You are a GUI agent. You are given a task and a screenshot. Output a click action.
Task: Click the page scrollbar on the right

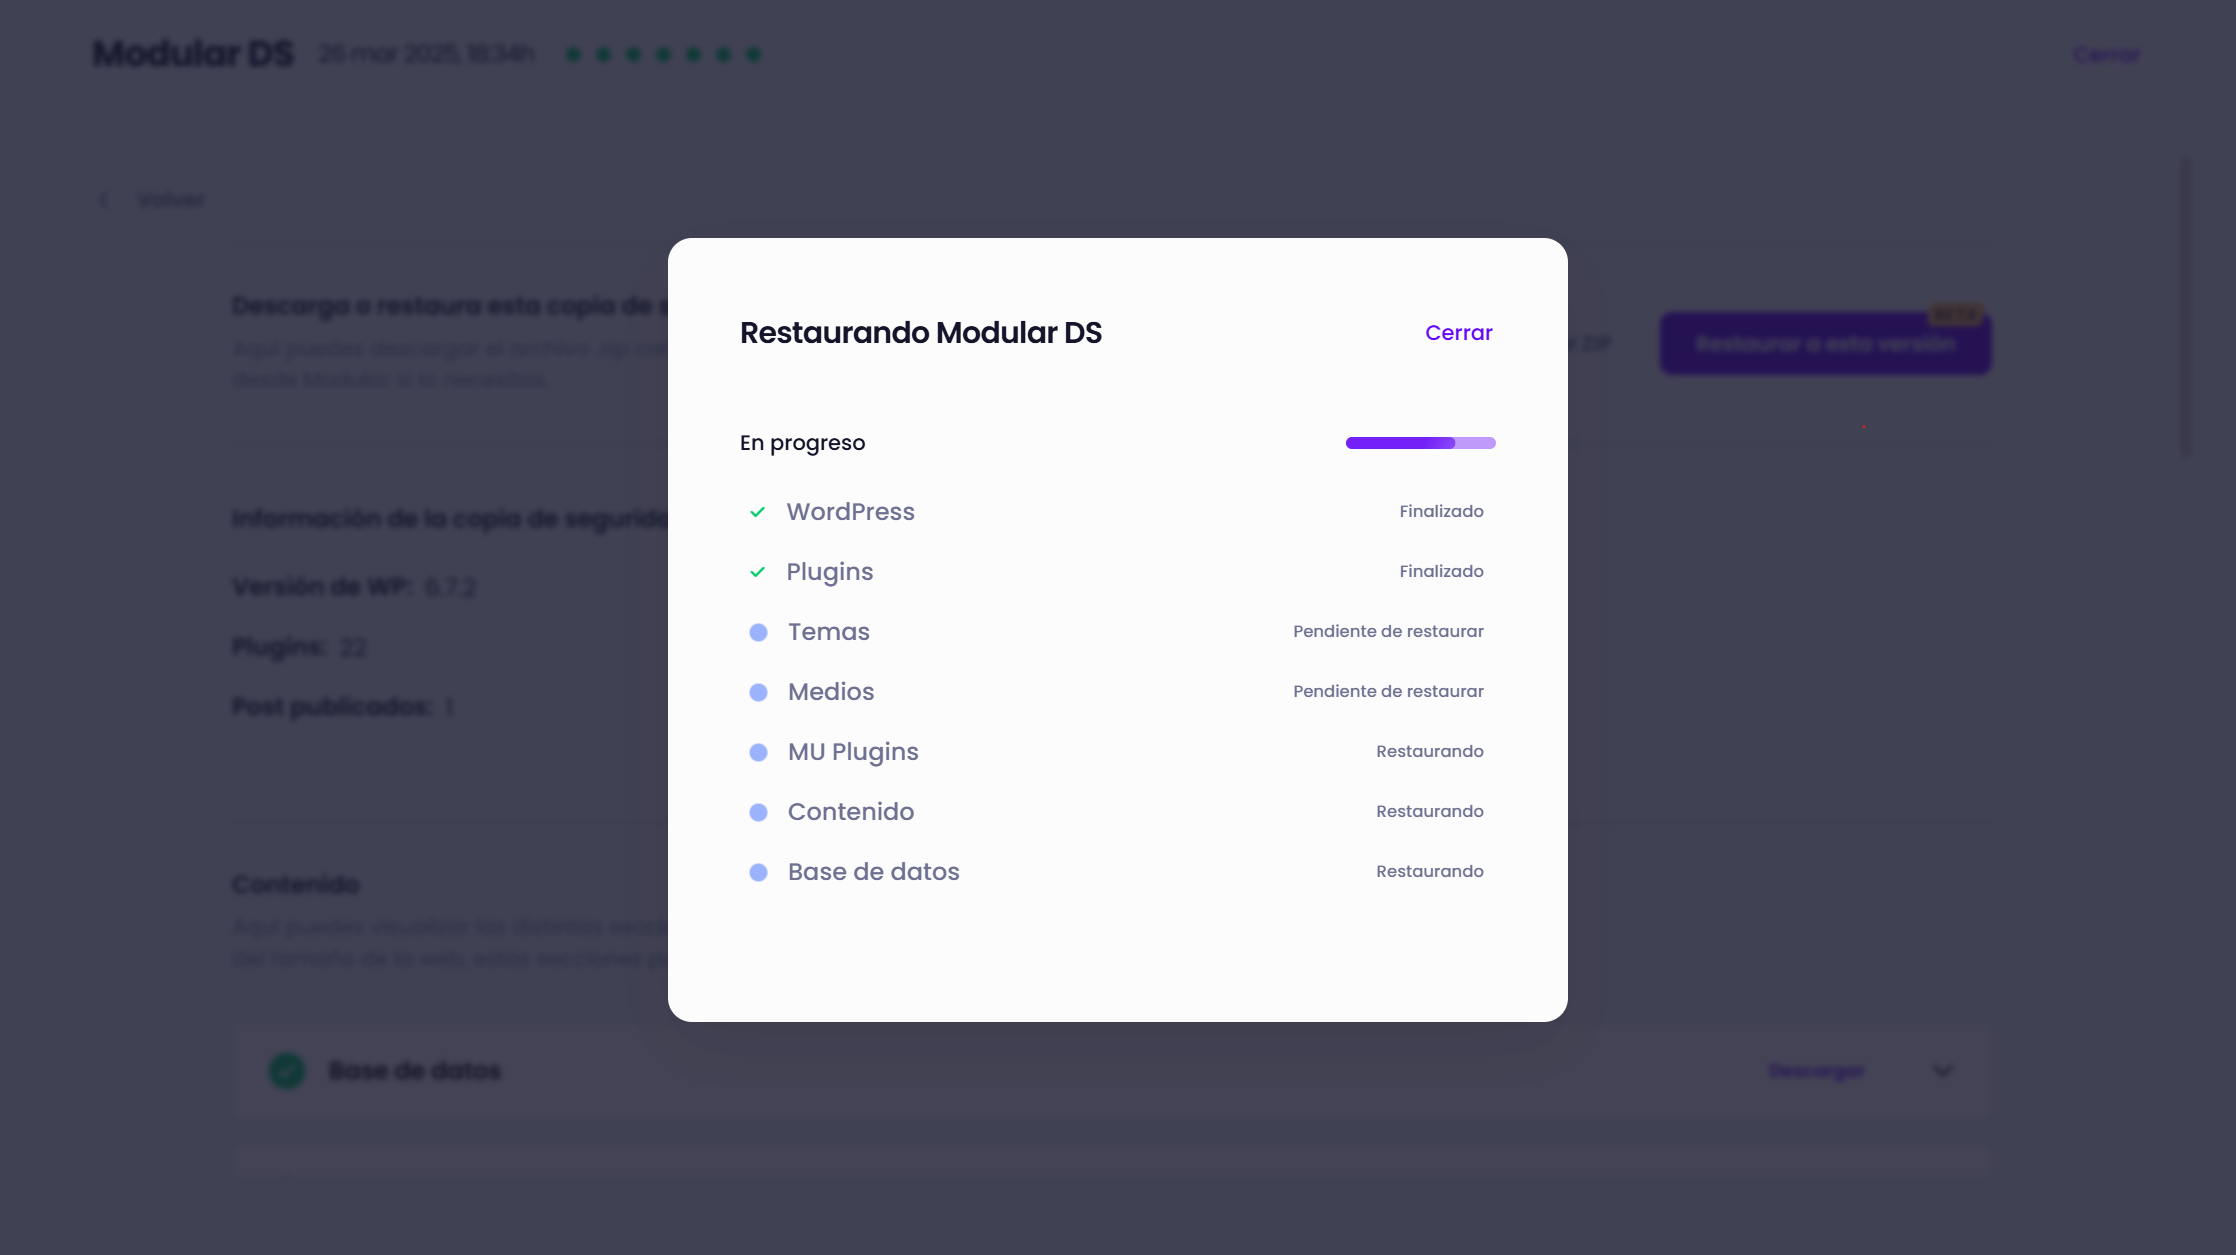click(2186, 305)
